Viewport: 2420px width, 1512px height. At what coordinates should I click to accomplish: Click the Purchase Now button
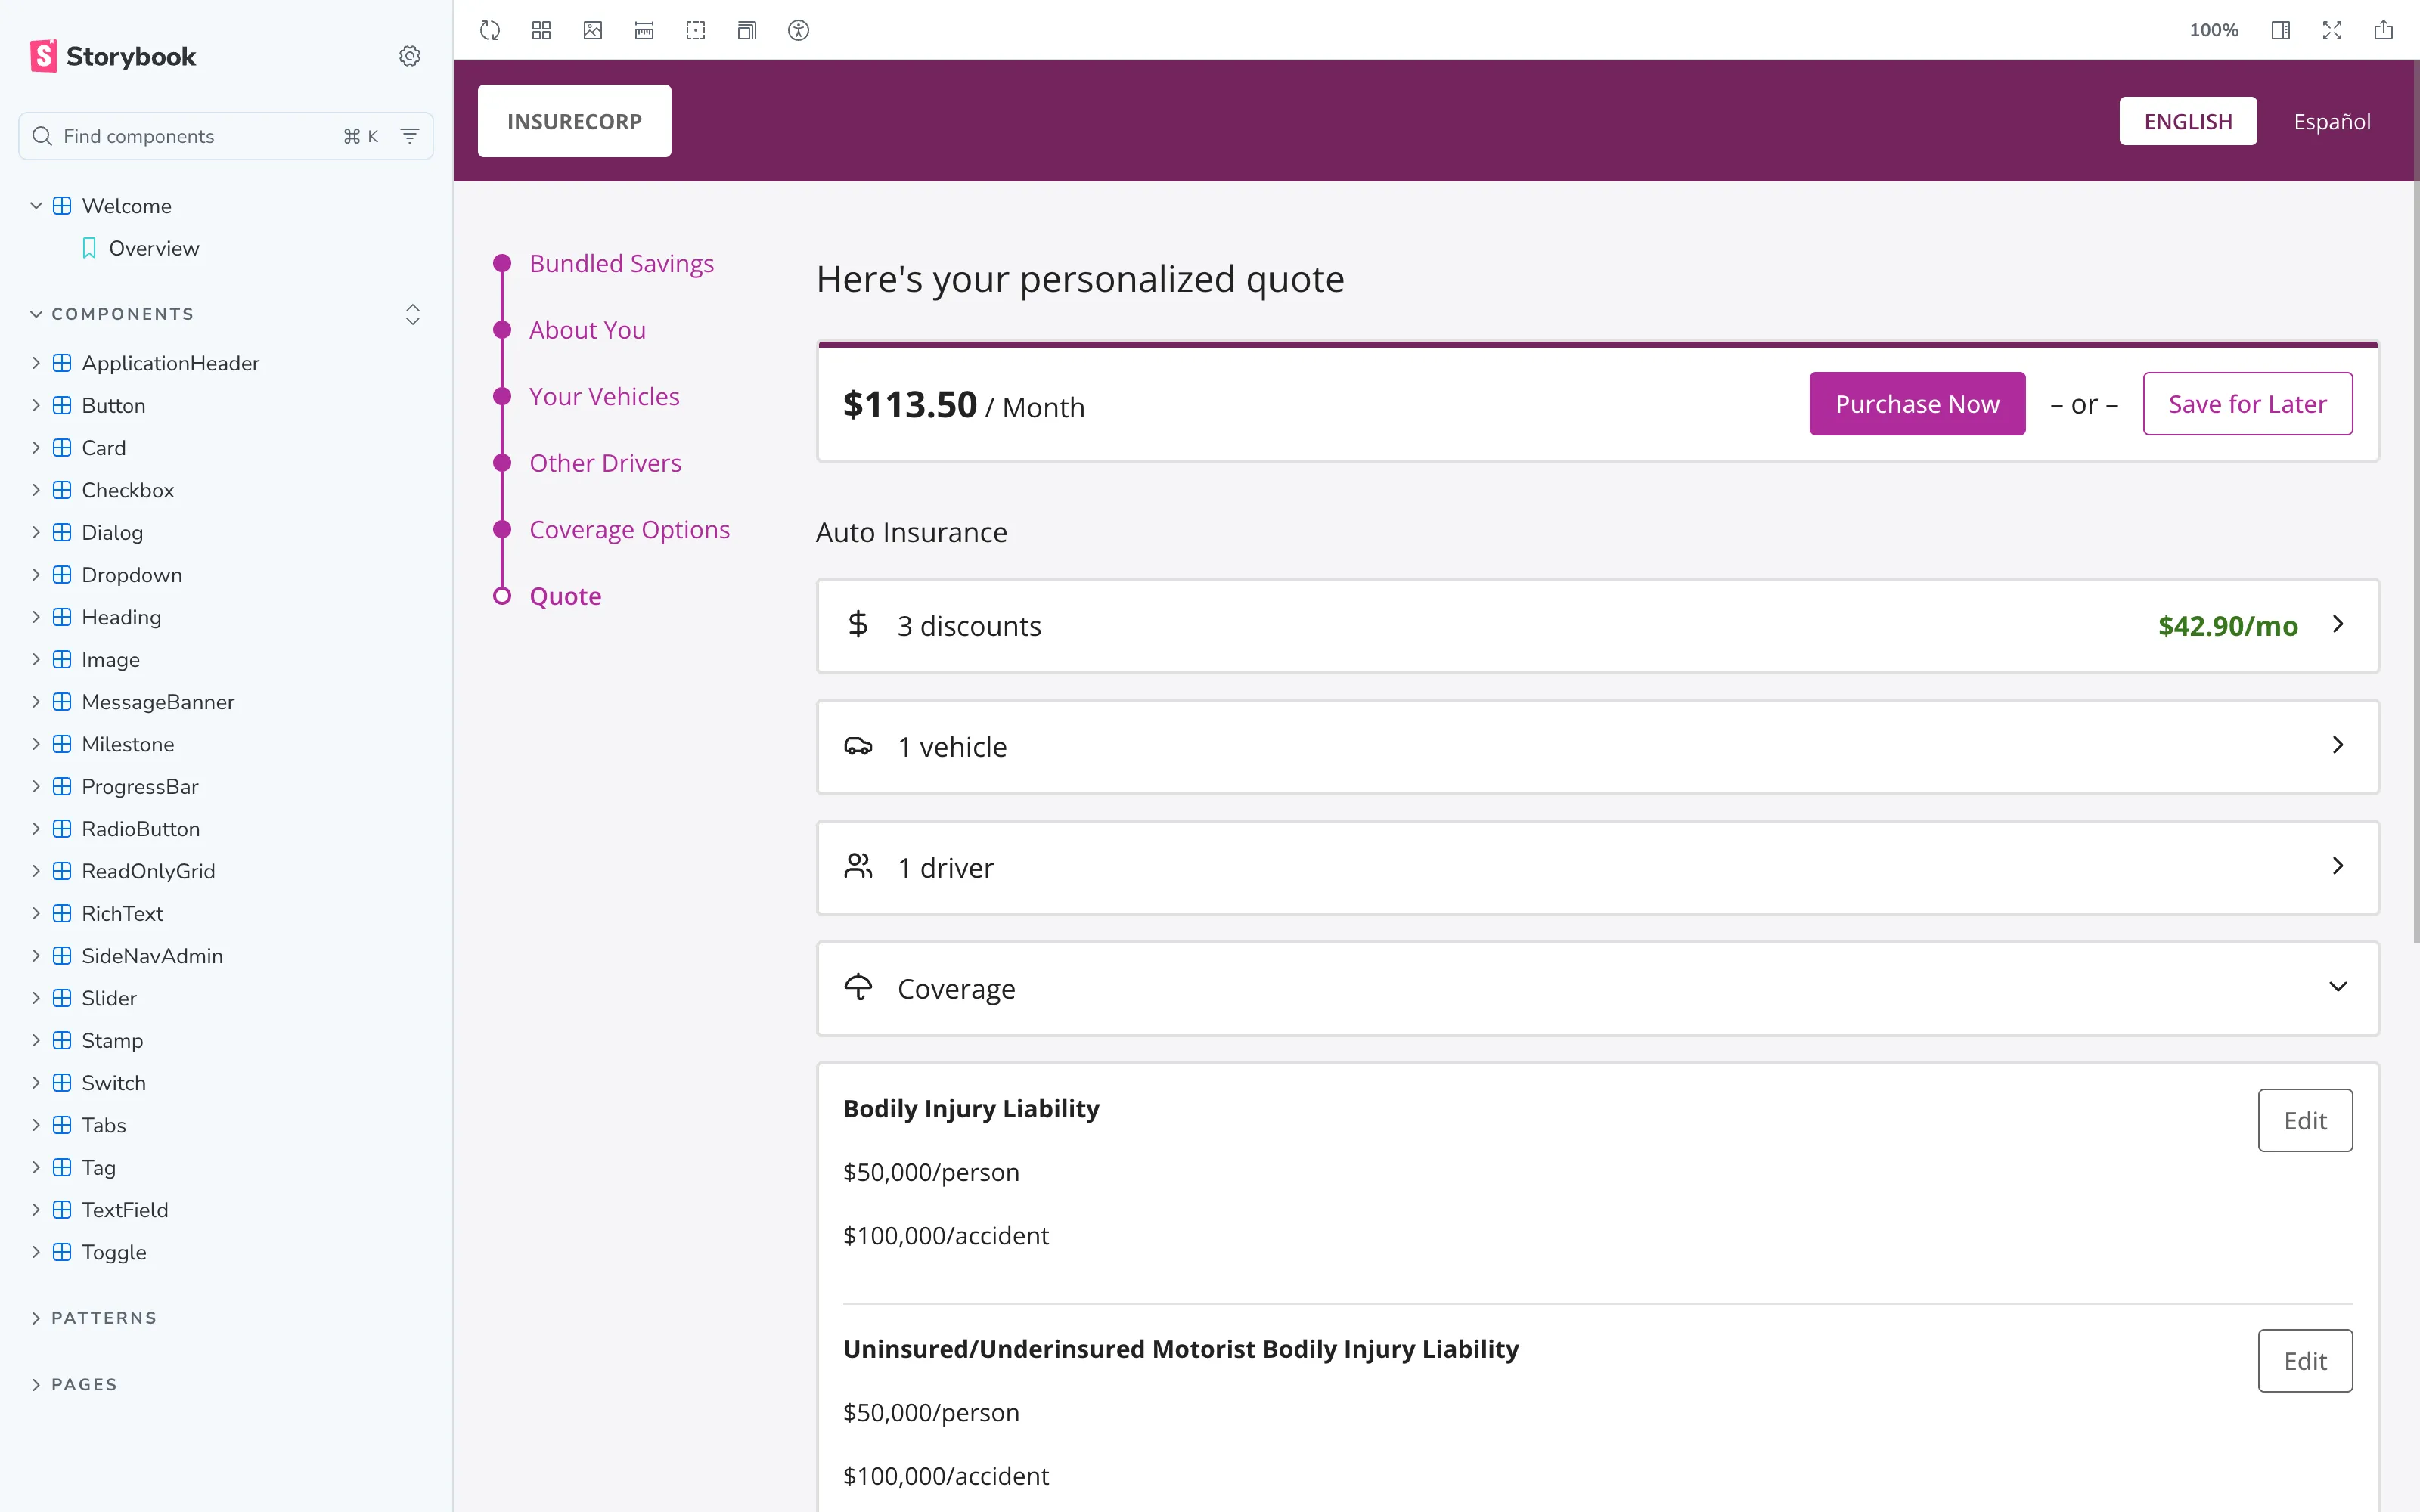[x=1916, y=404]
